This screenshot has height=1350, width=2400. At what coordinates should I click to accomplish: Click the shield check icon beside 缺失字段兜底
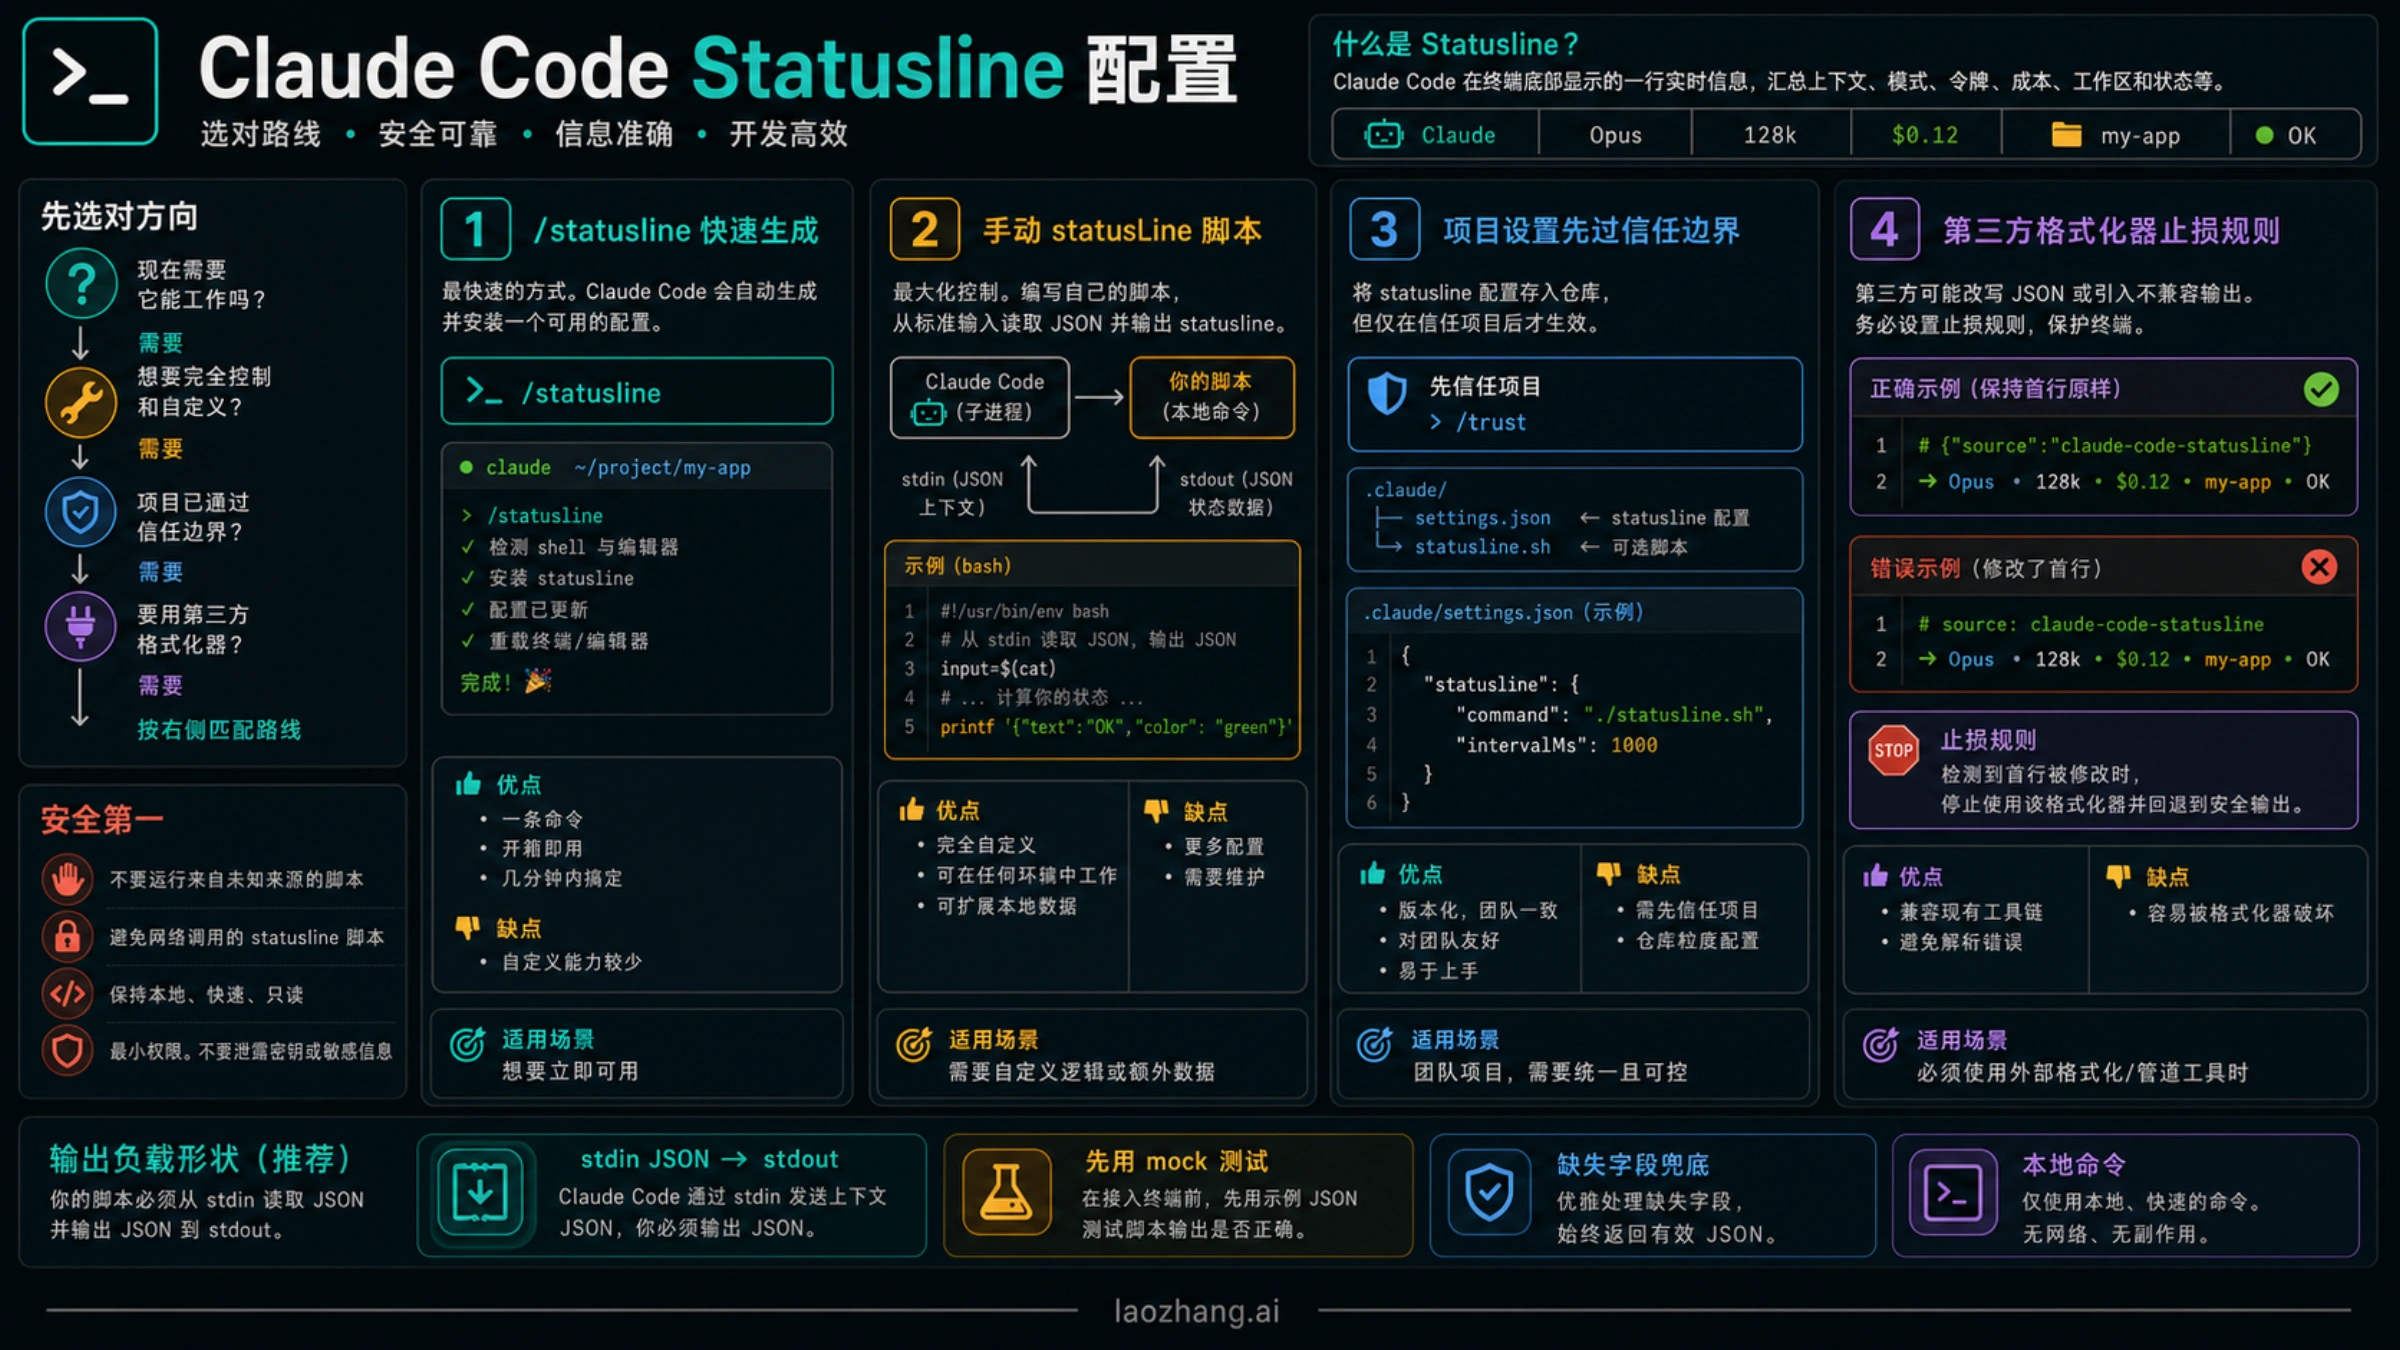coord(1489,1192)
